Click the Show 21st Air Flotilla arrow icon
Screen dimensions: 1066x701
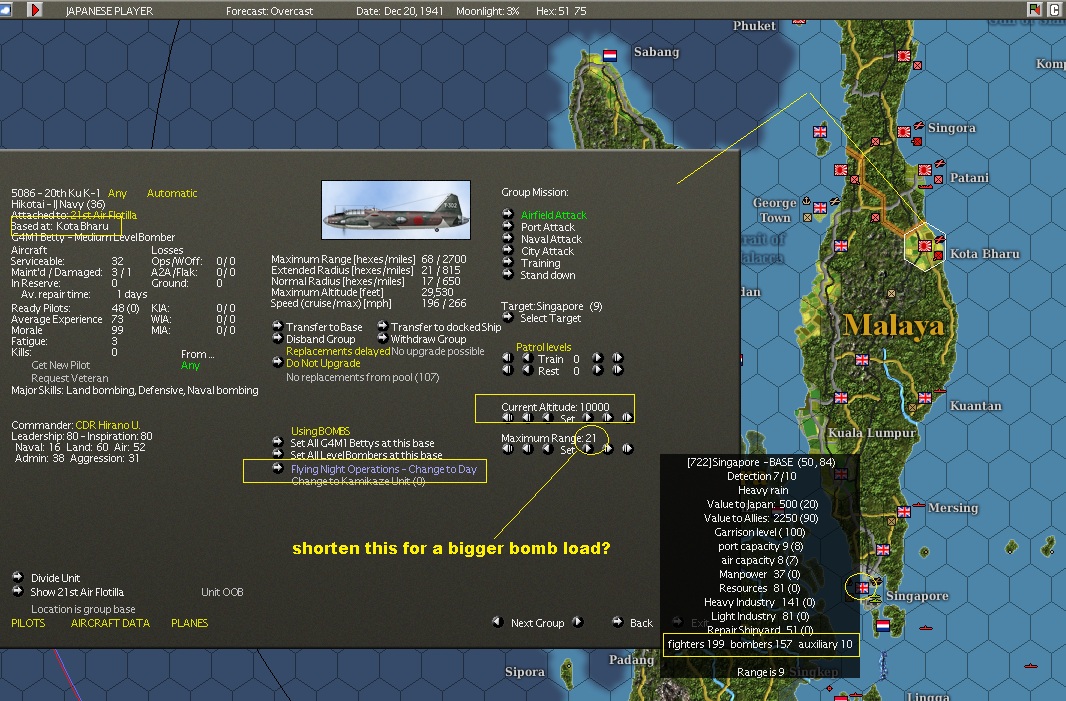pos(18,591)
